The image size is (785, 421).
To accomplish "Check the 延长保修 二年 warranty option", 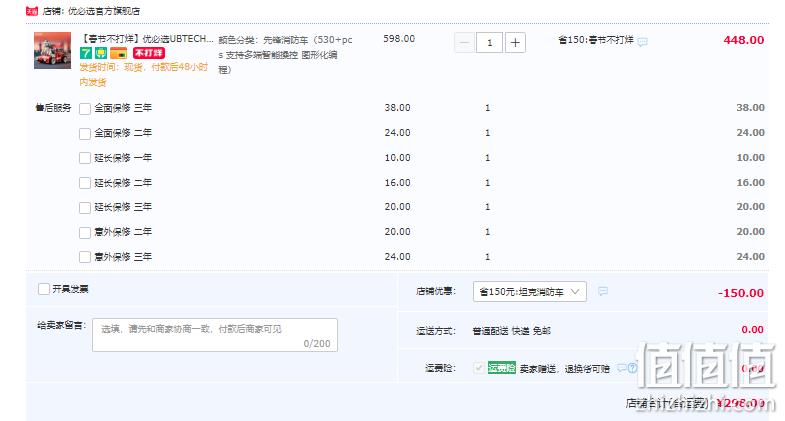I will point(85,183).
